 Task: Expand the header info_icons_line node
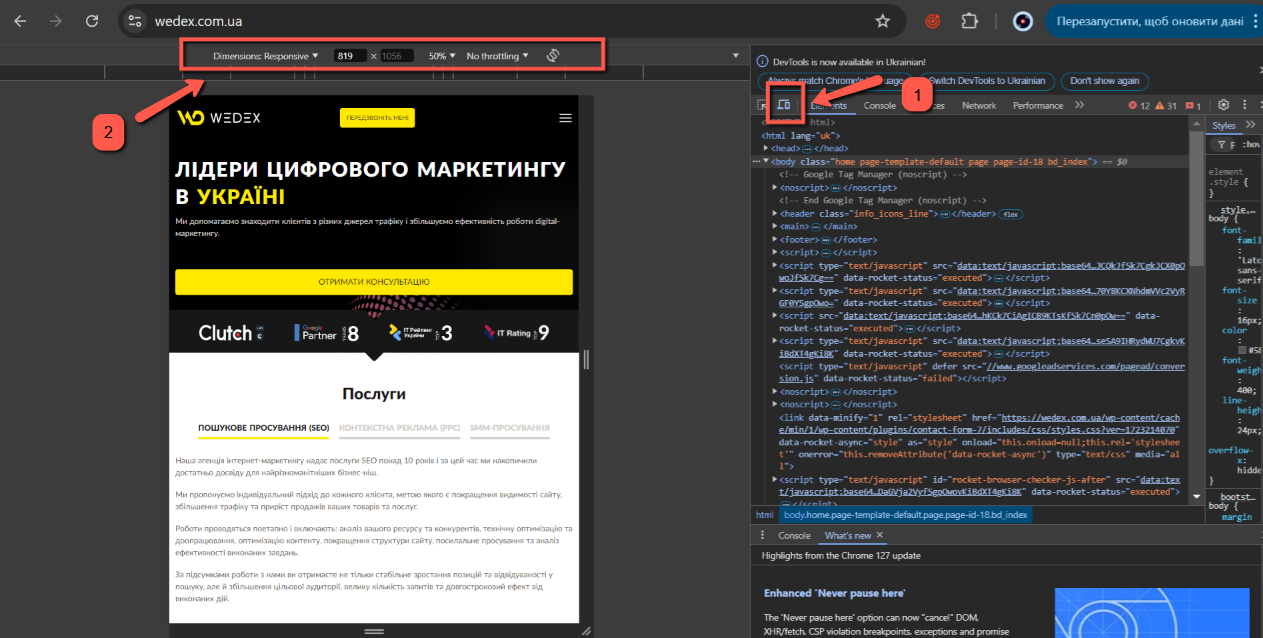[x=776, y=213]
